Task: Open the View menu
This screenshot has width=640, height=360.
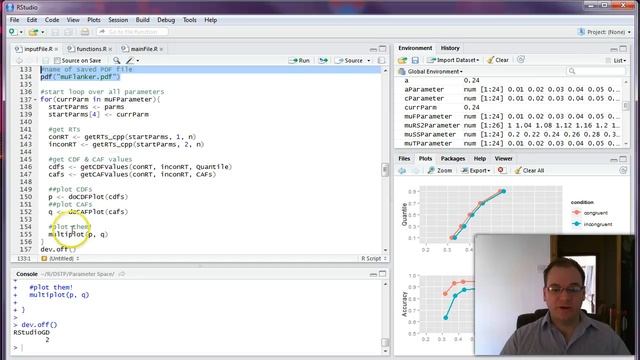Action: tap(73, 20)
